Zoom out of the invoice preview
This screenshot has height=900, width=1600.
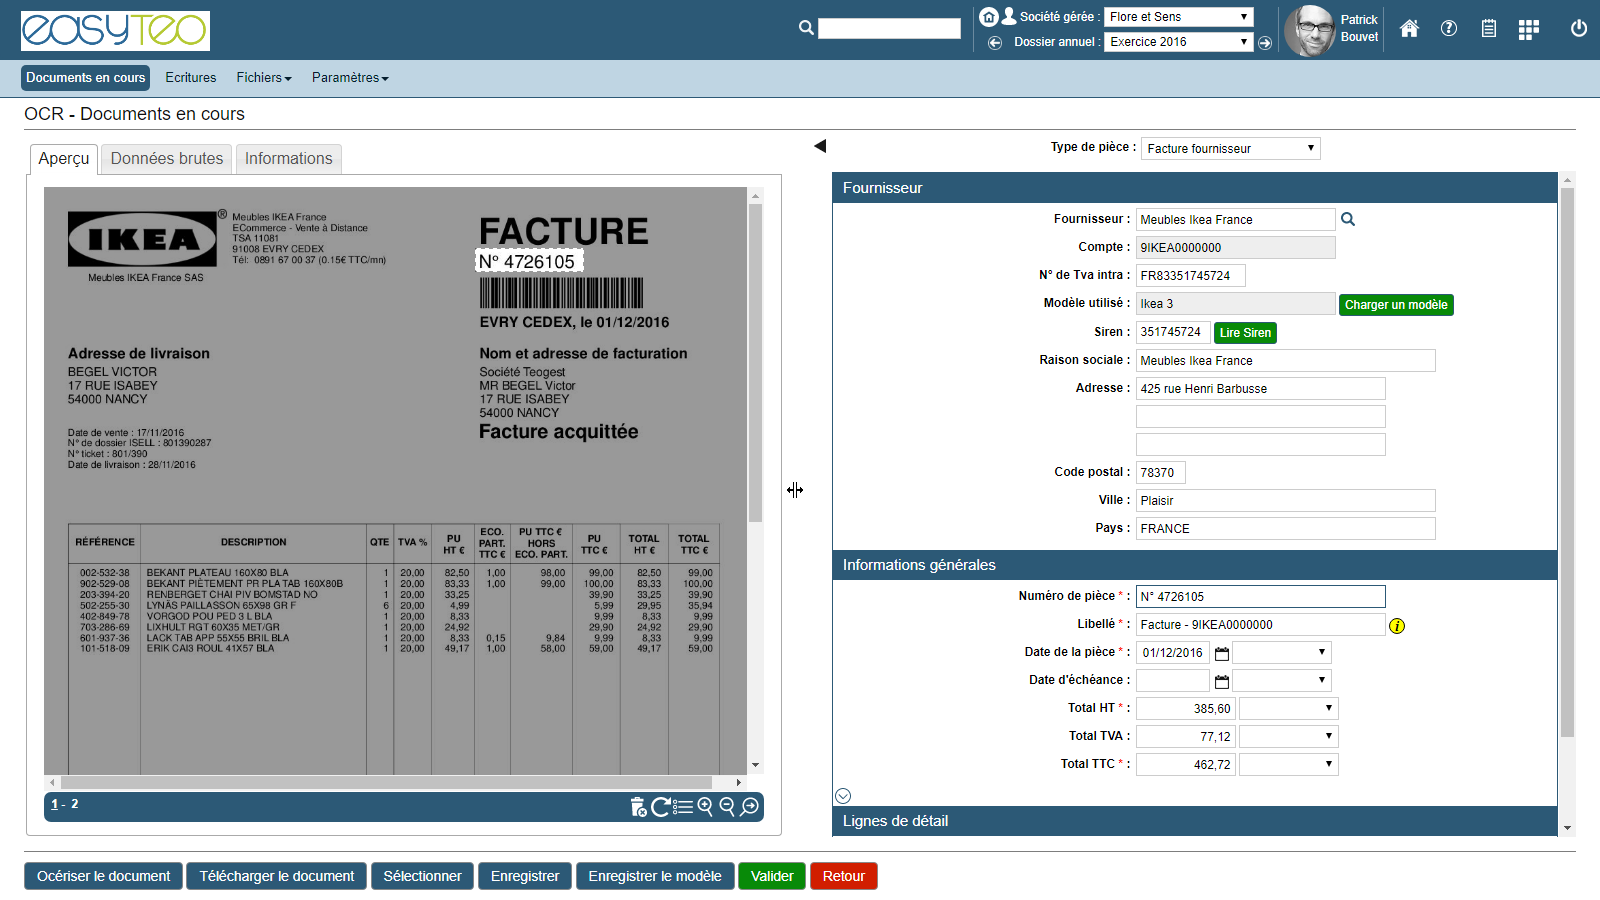[727, 807]
